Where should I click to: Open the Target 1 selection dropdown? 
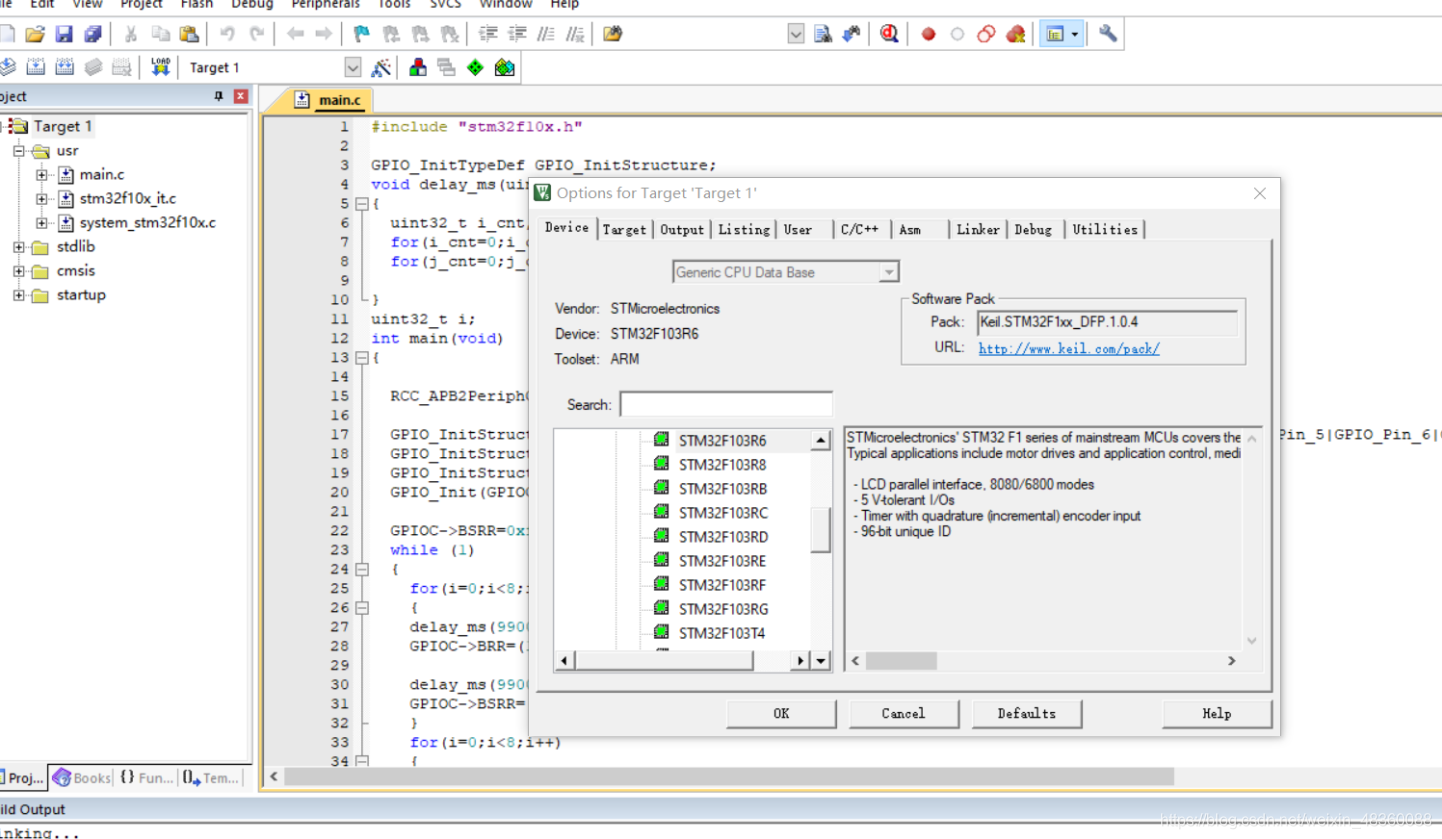tap(352, 67)
